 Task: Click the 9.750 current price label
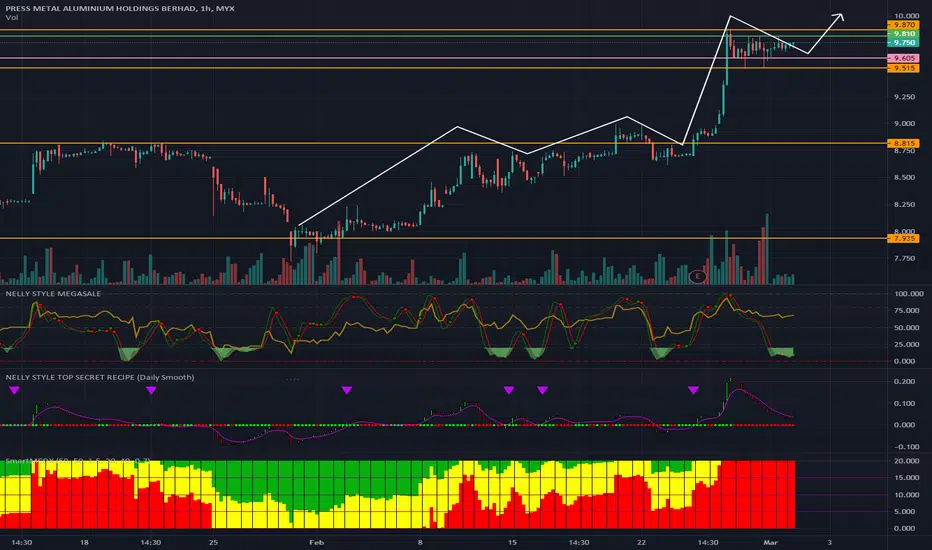point(903,43)
